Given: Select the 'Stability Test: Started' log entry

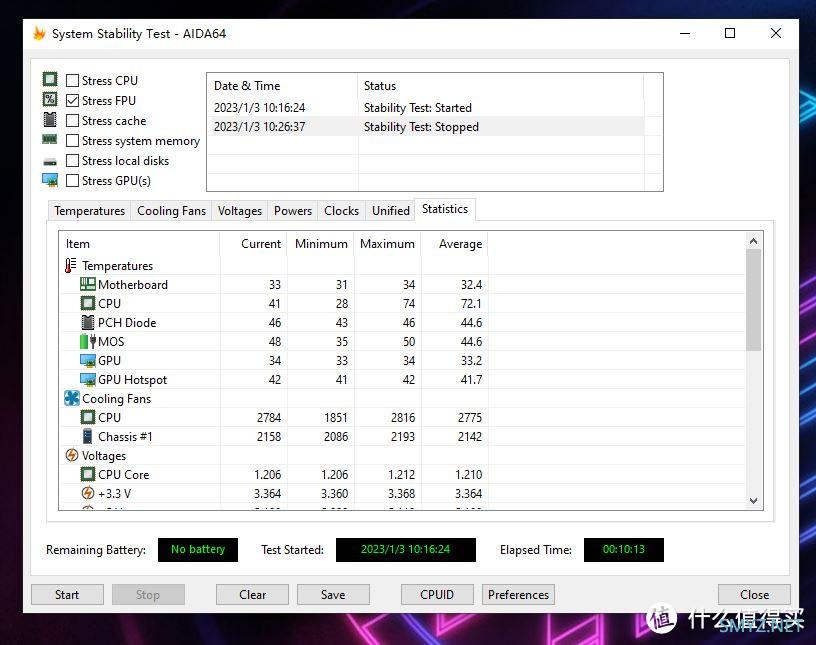Looking at the screenshot, I should click(418, 108).
